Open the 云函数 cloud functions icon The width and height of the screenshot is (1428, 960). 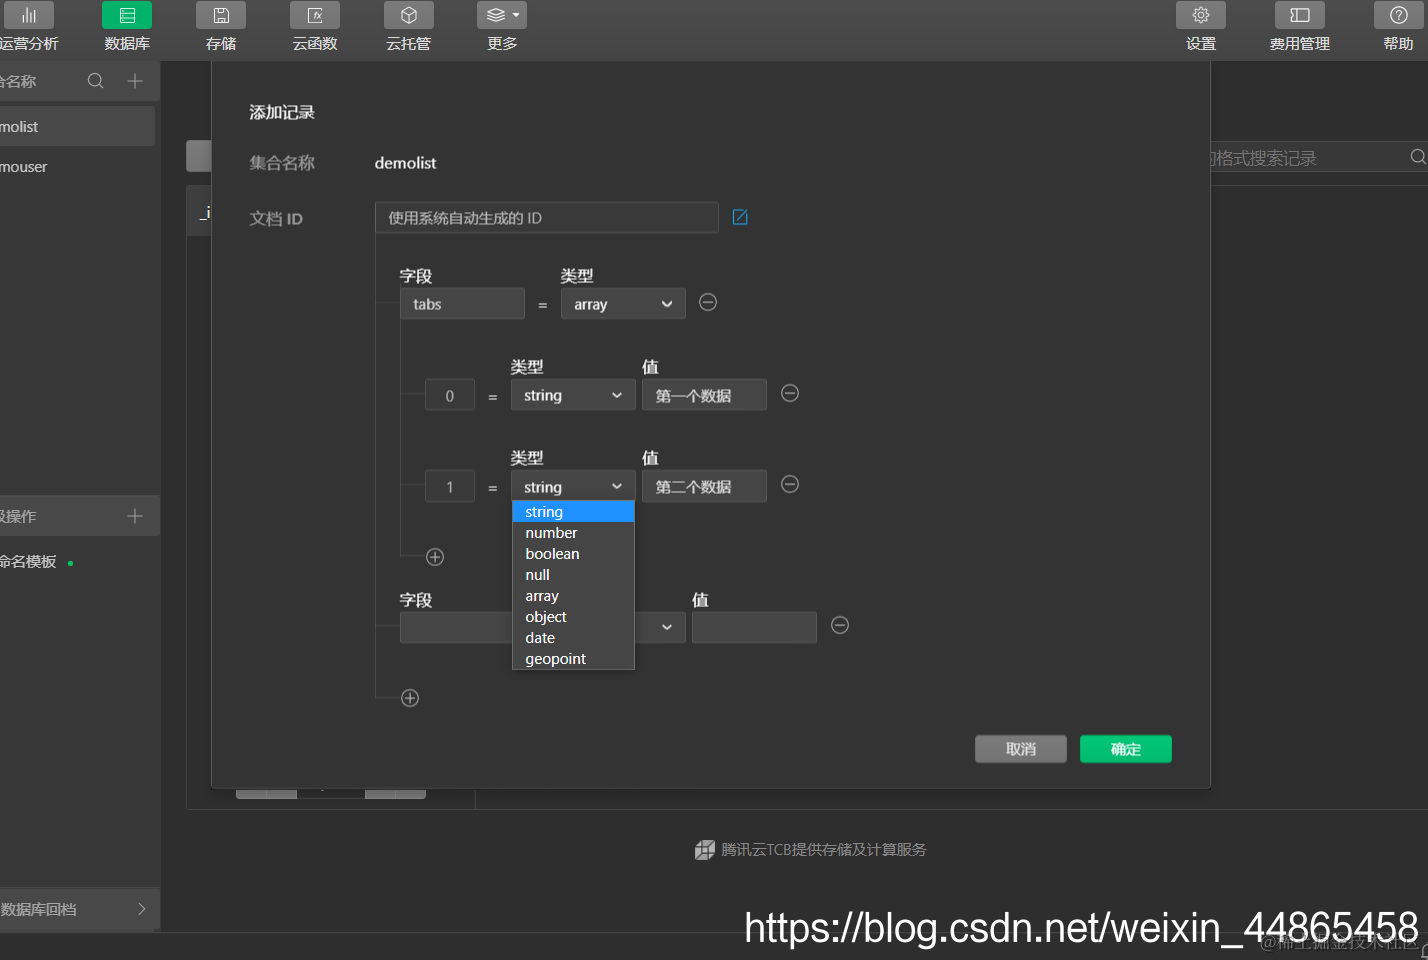pos(315,15)
